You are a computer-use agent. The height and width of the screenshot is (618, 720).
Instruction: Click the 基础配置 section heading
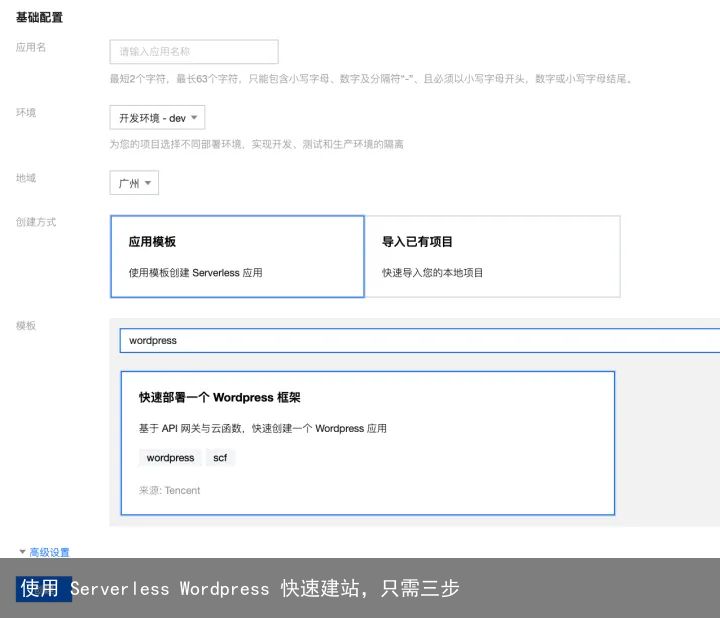39,17
